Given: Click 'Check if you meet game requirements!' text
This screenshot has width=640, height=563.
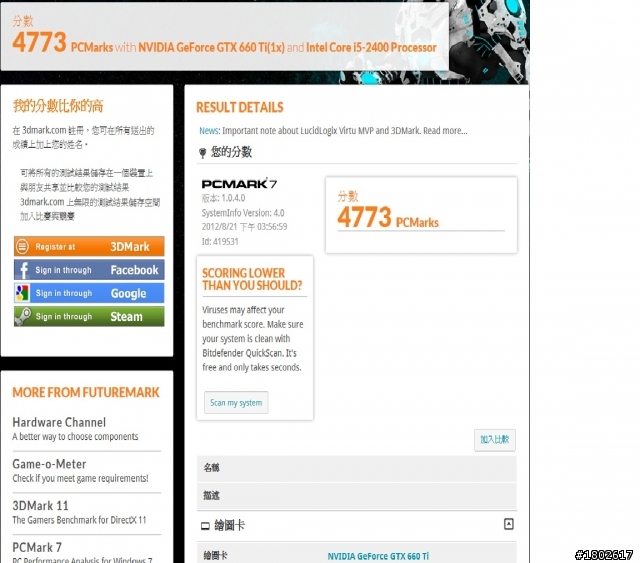Looking at the screenshot, I should coord(80,478).
